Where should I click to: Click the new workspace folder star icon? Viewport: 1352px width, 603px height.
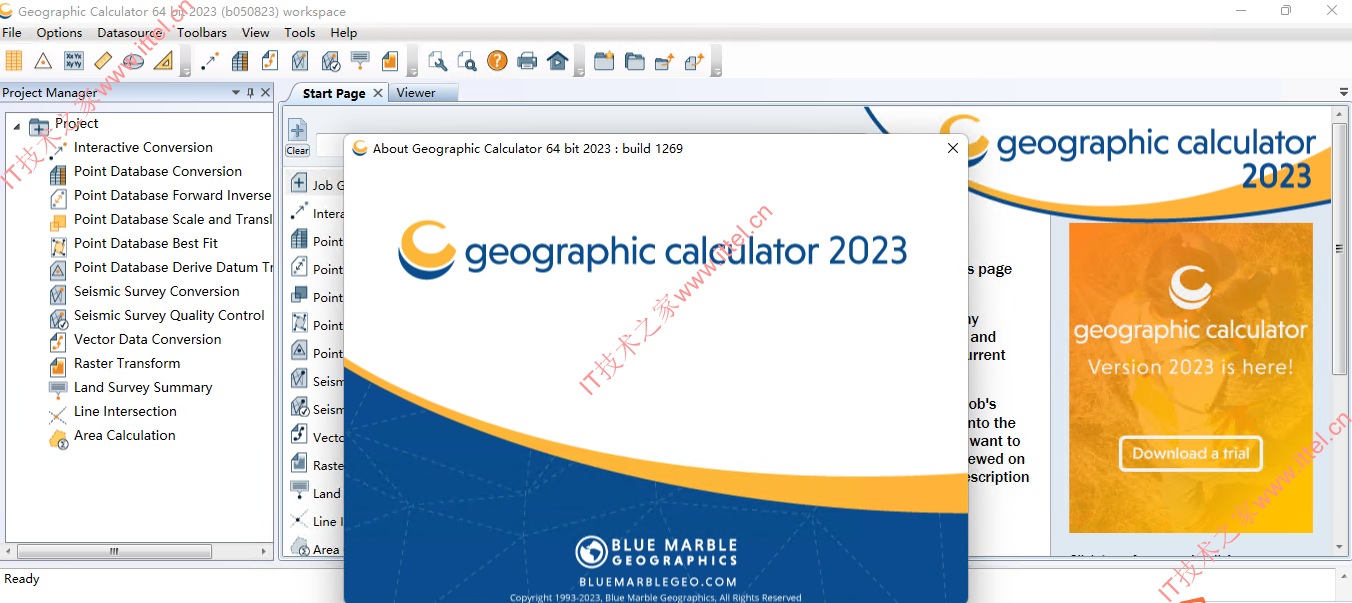click(x=603, y=61)
